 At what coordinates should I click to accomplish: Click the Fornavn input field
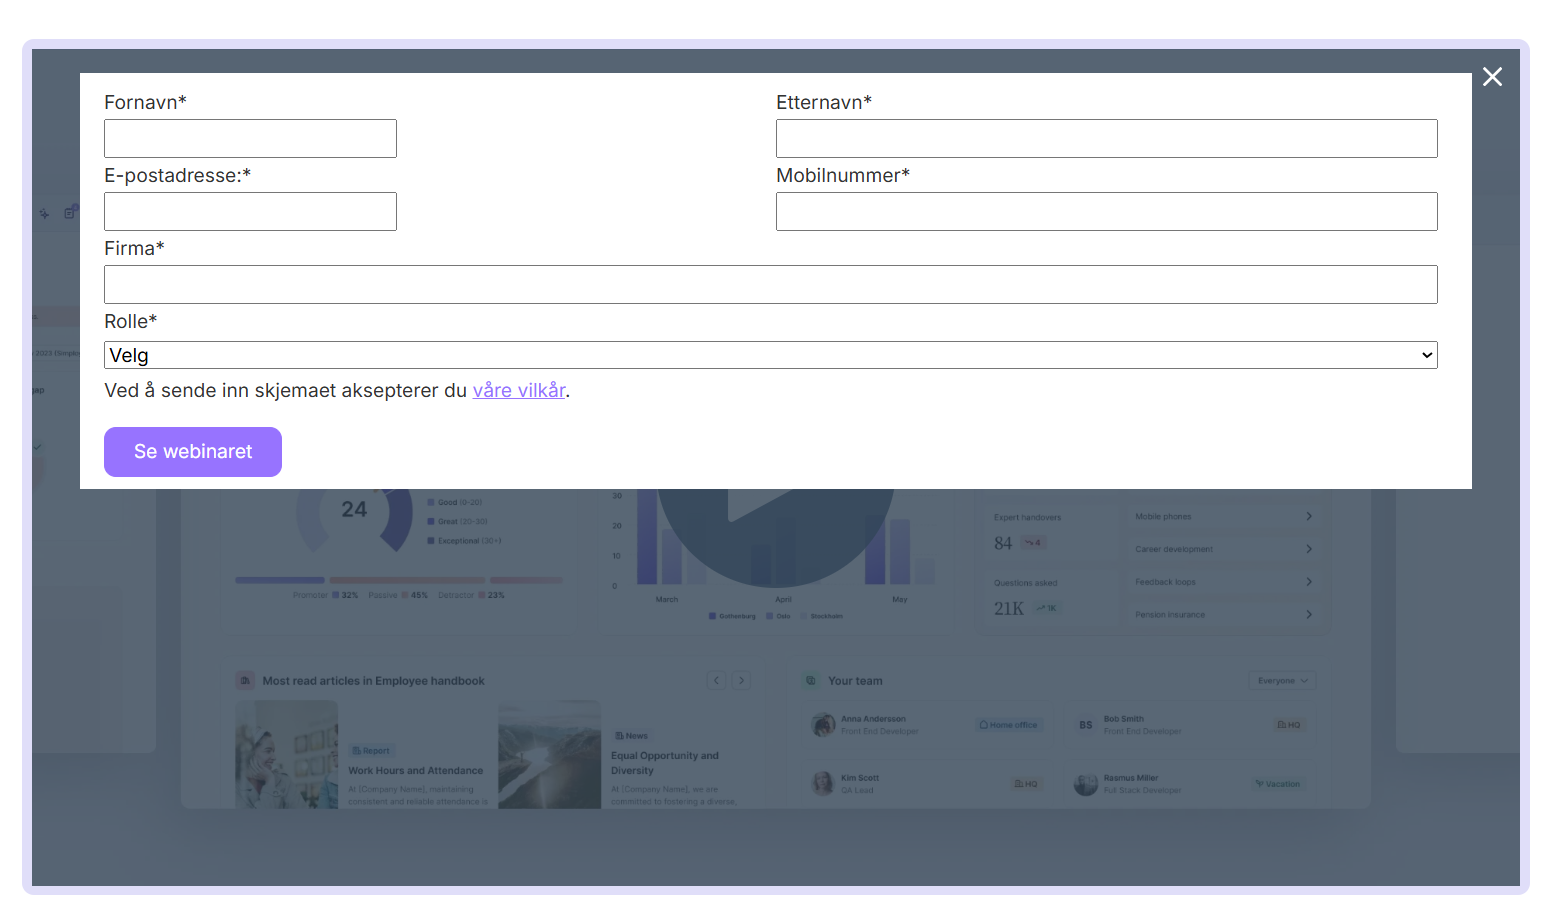click(250, 139)
